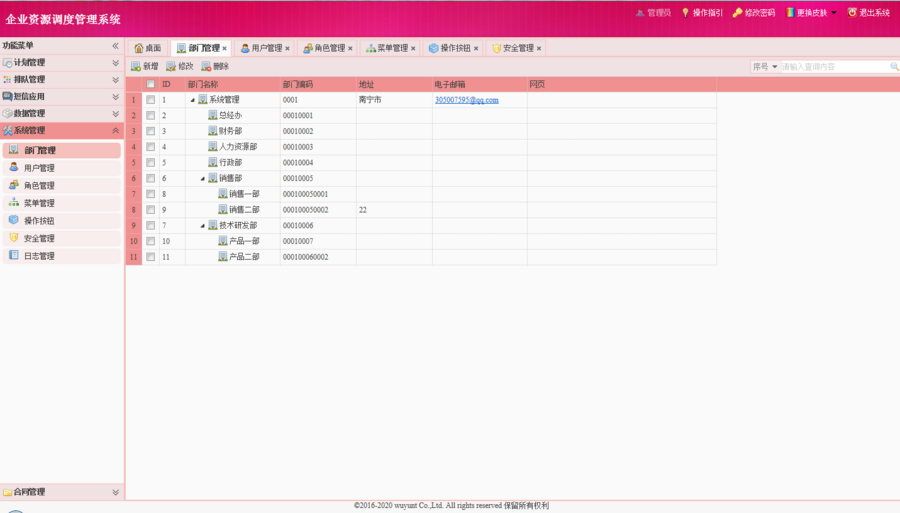Click the 计划管理 menu icon

tap(7, 63)
